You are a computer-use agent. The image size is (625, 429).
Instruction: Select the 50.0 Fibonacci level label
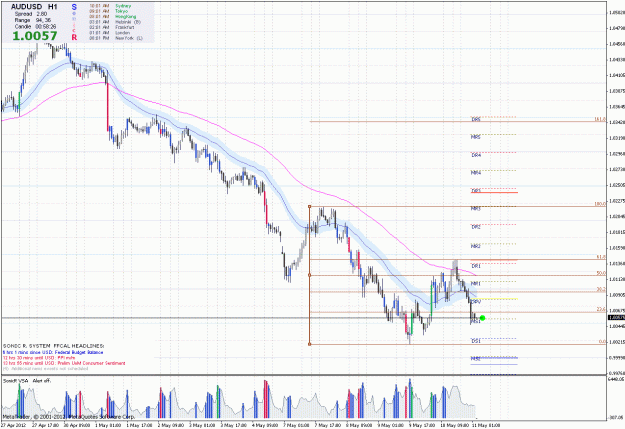(601, 273)
